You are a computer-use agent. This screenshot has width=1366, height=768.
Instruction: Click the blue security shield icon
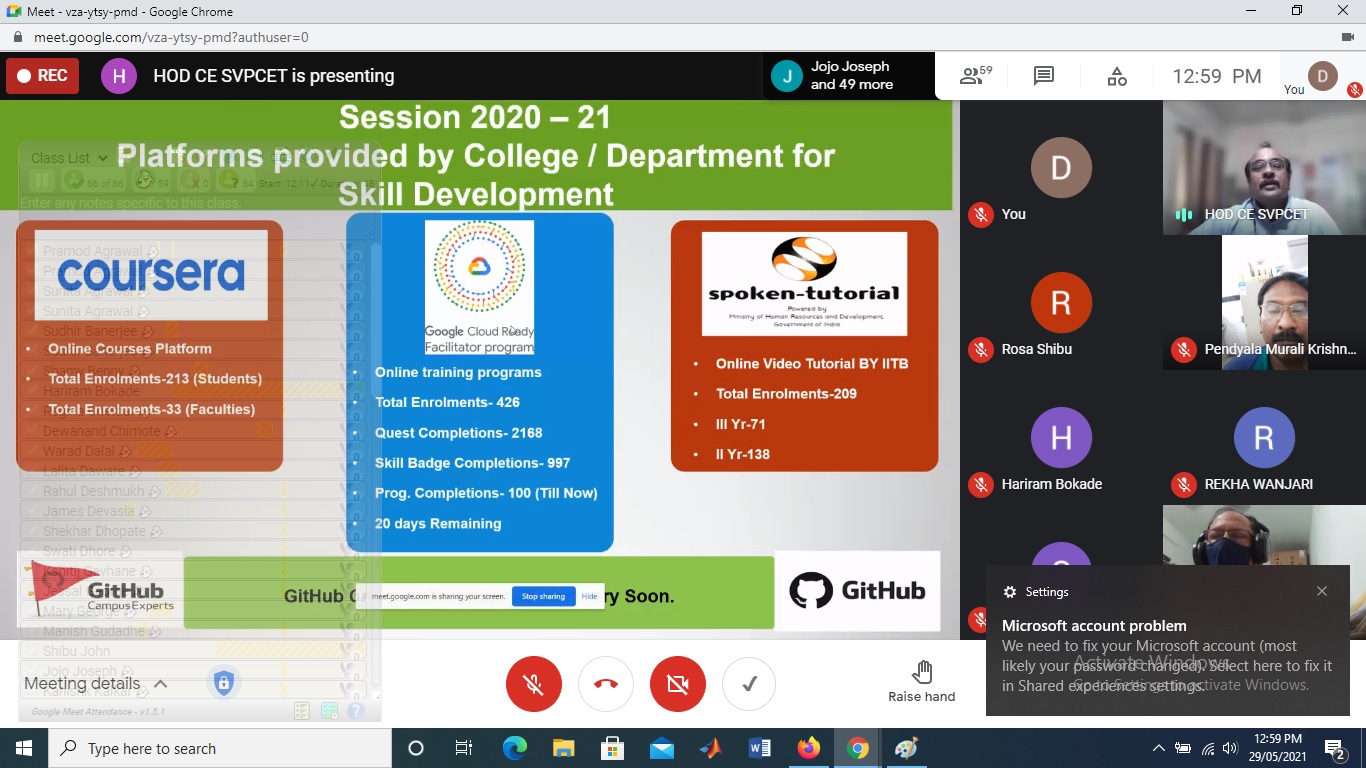224,684
